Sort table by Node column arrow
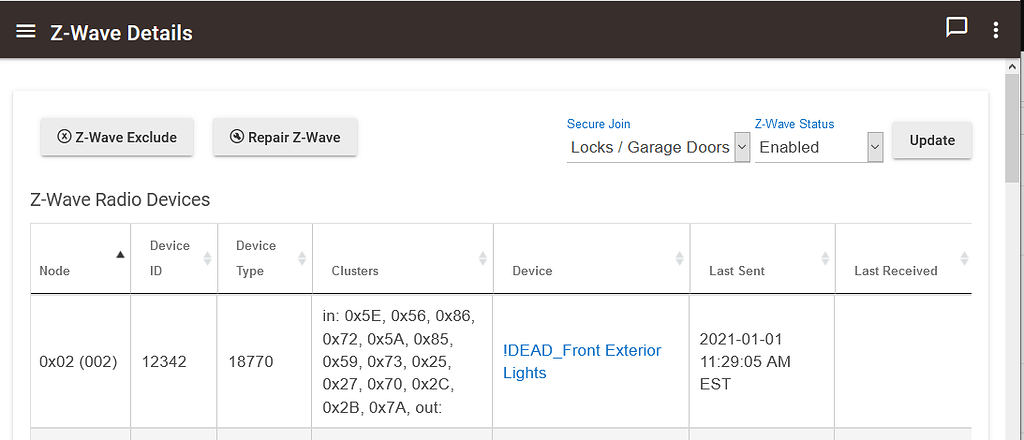Screen dimensions: 1024x440 coord(121,255)
